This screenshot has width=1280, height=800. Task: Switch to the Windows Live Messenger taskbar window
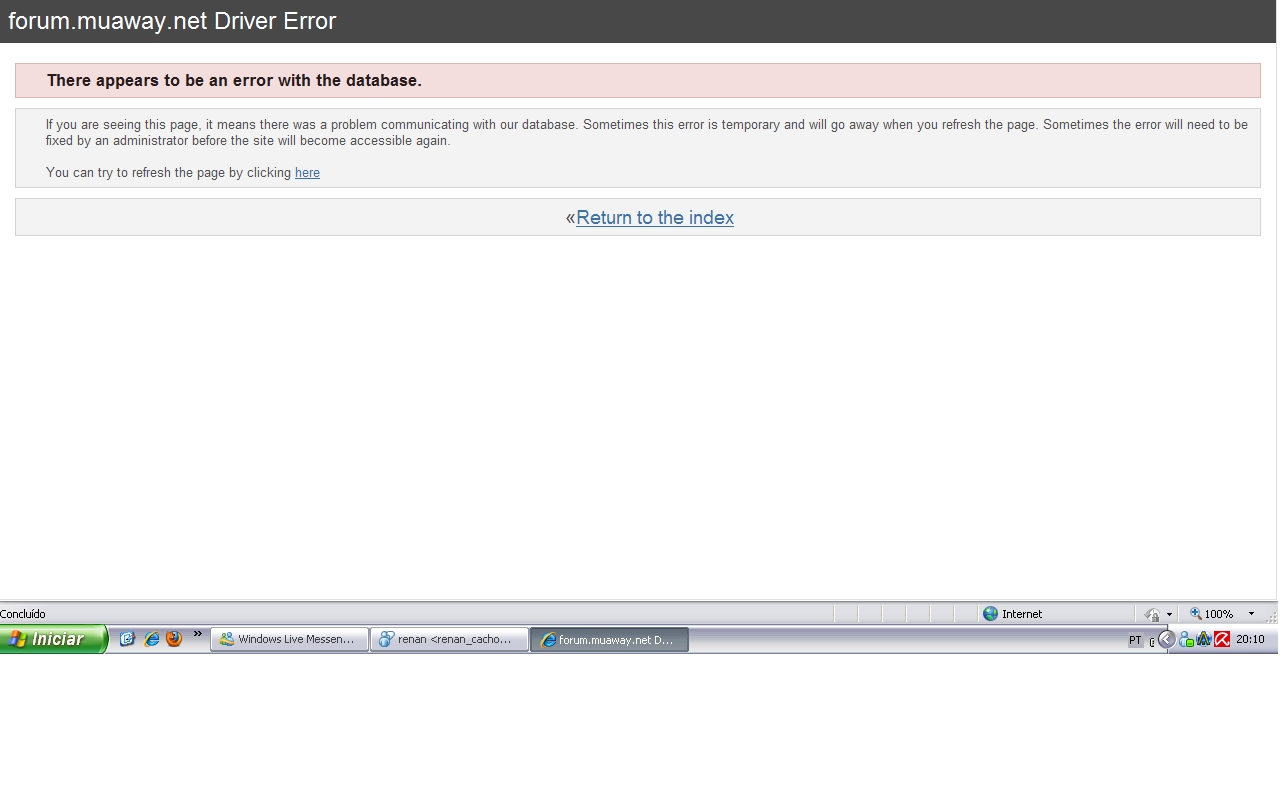pos(289,640)
